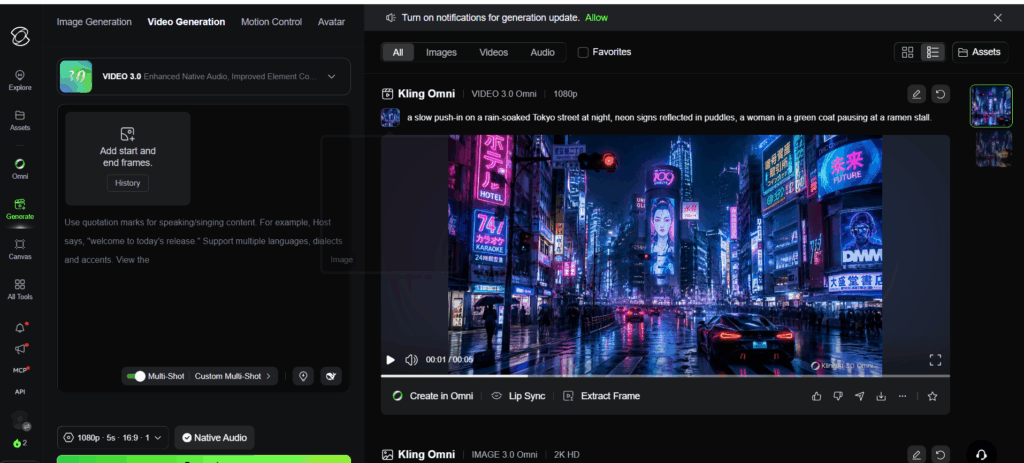1024x463 pixels.
Task: Click the location pin icon beside Multi-Shot
Action: (302, 376)
